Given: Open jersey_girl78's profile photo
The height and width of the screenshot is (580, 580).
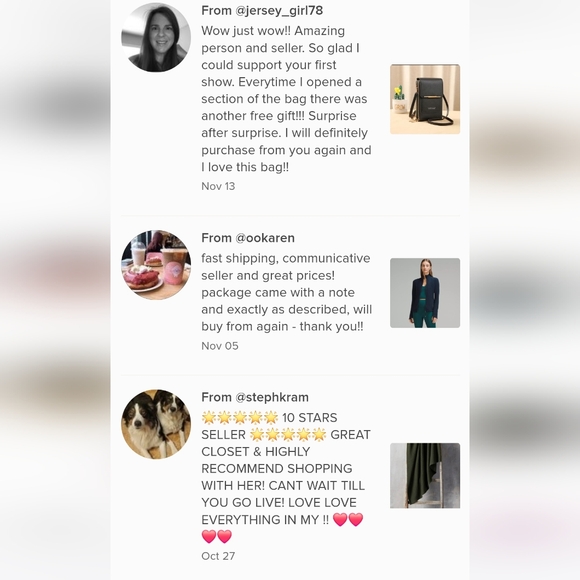Looking at the screenshot, I should click(156, 37).
